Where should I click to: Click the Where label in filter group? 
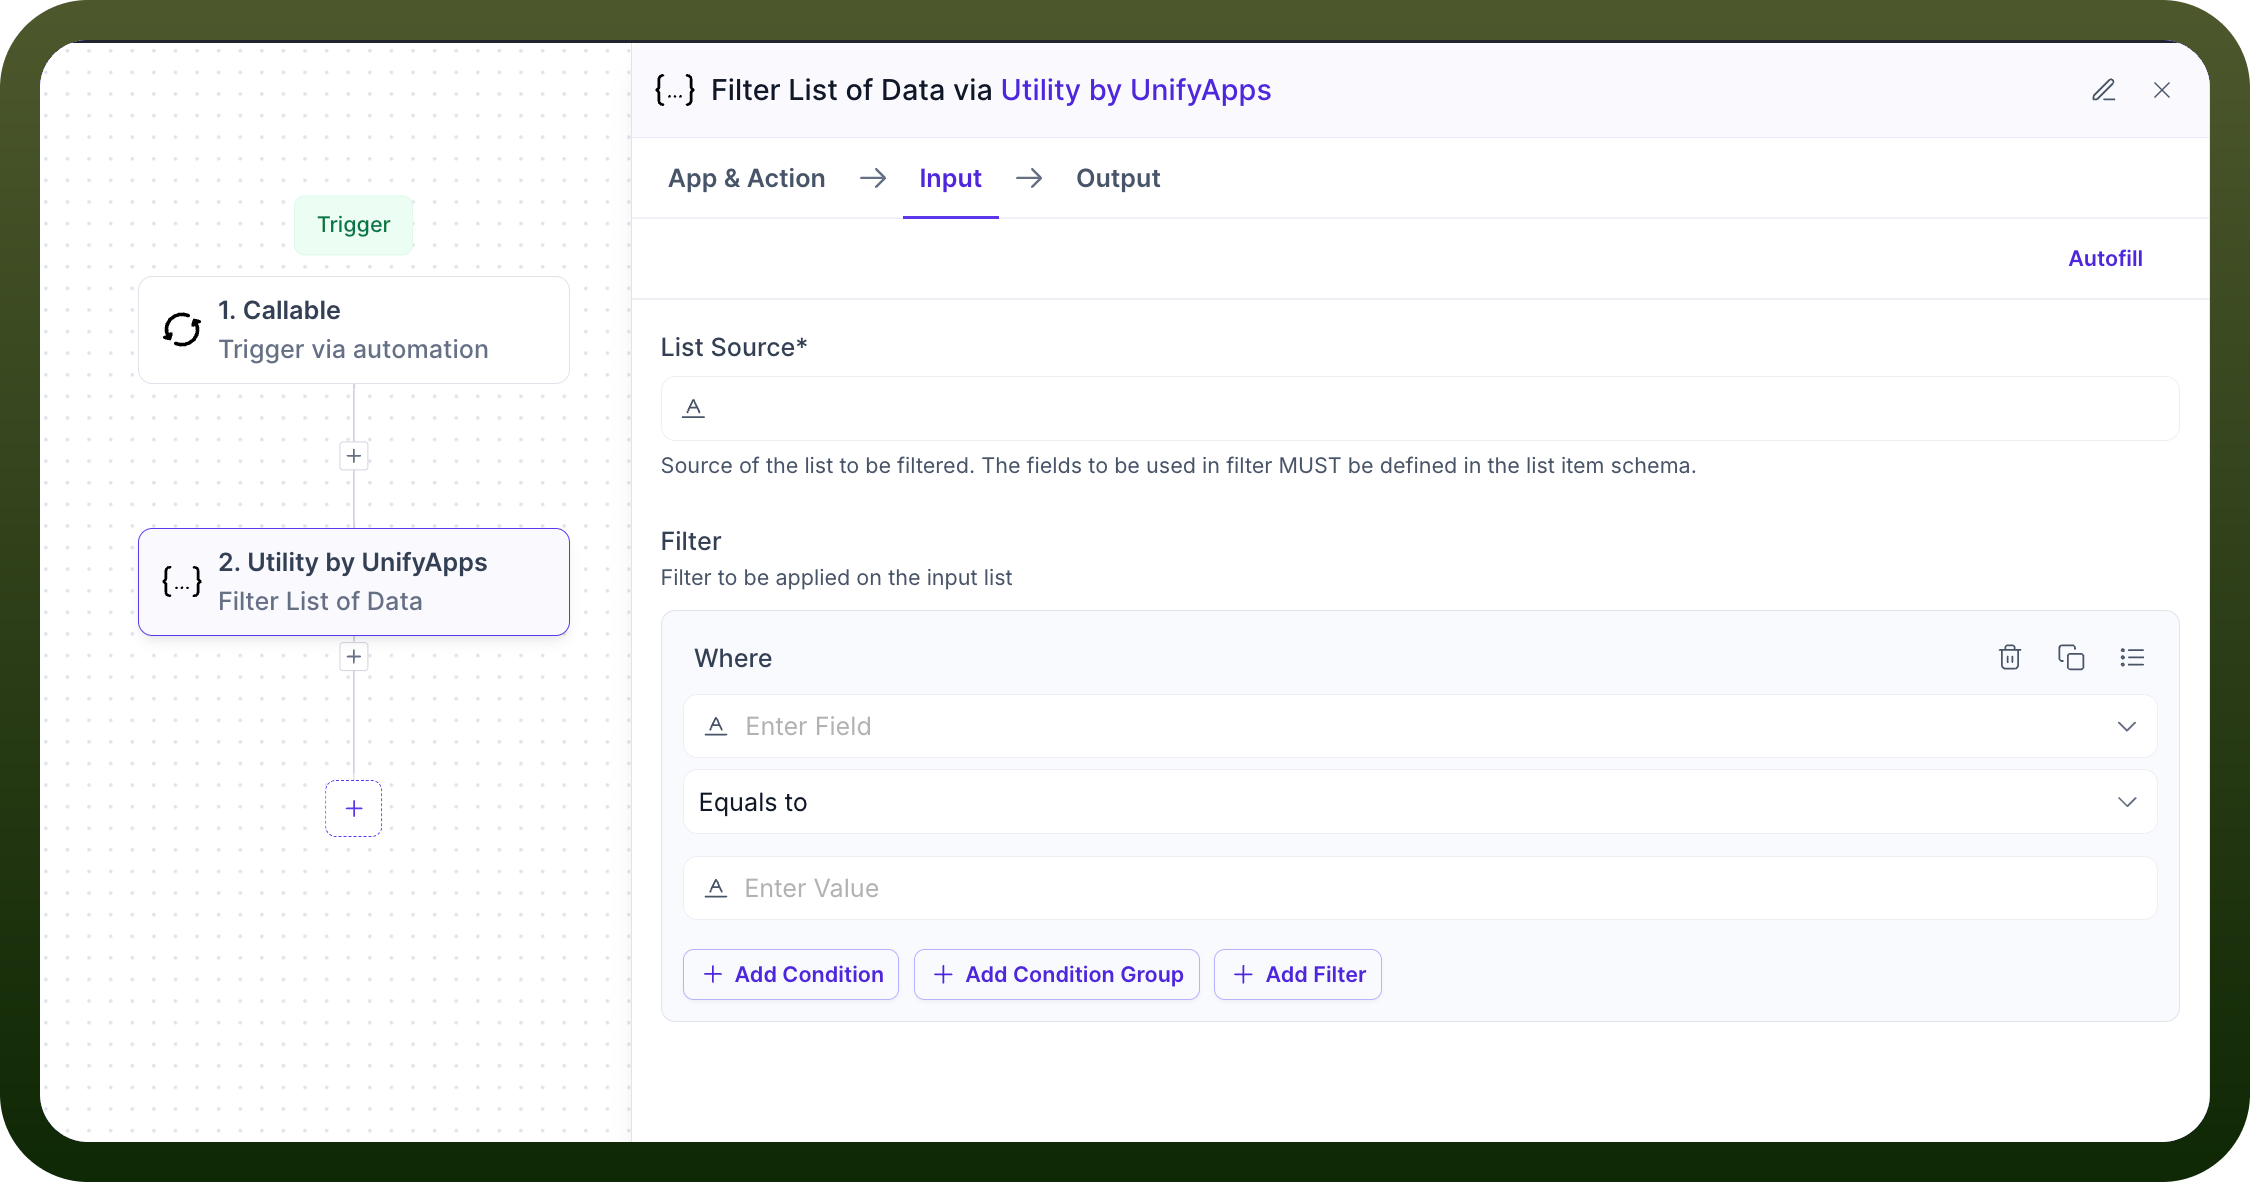[x=733, y=658]
